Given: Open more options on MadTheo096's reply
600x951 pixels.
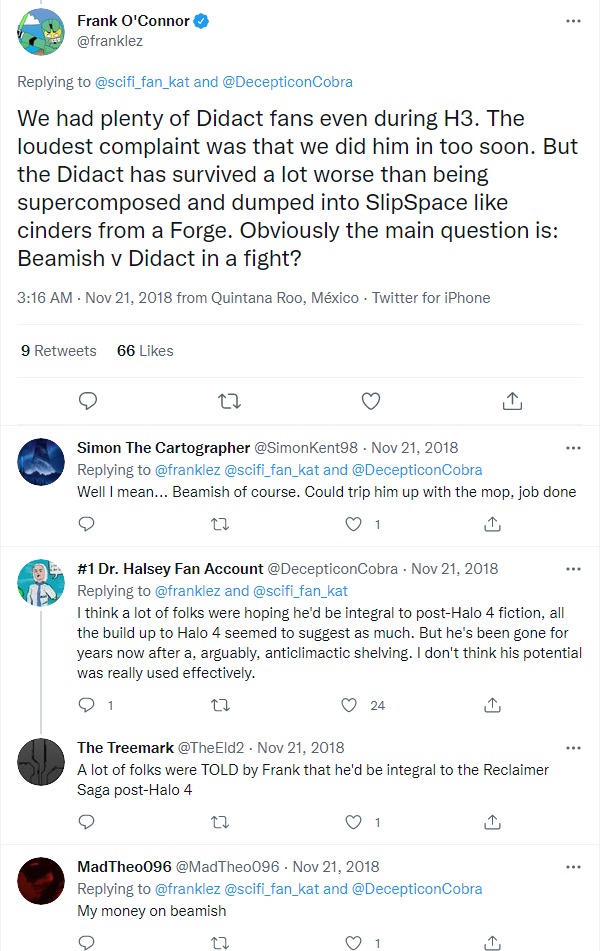Looking at the screenshot, I should 572,867.
